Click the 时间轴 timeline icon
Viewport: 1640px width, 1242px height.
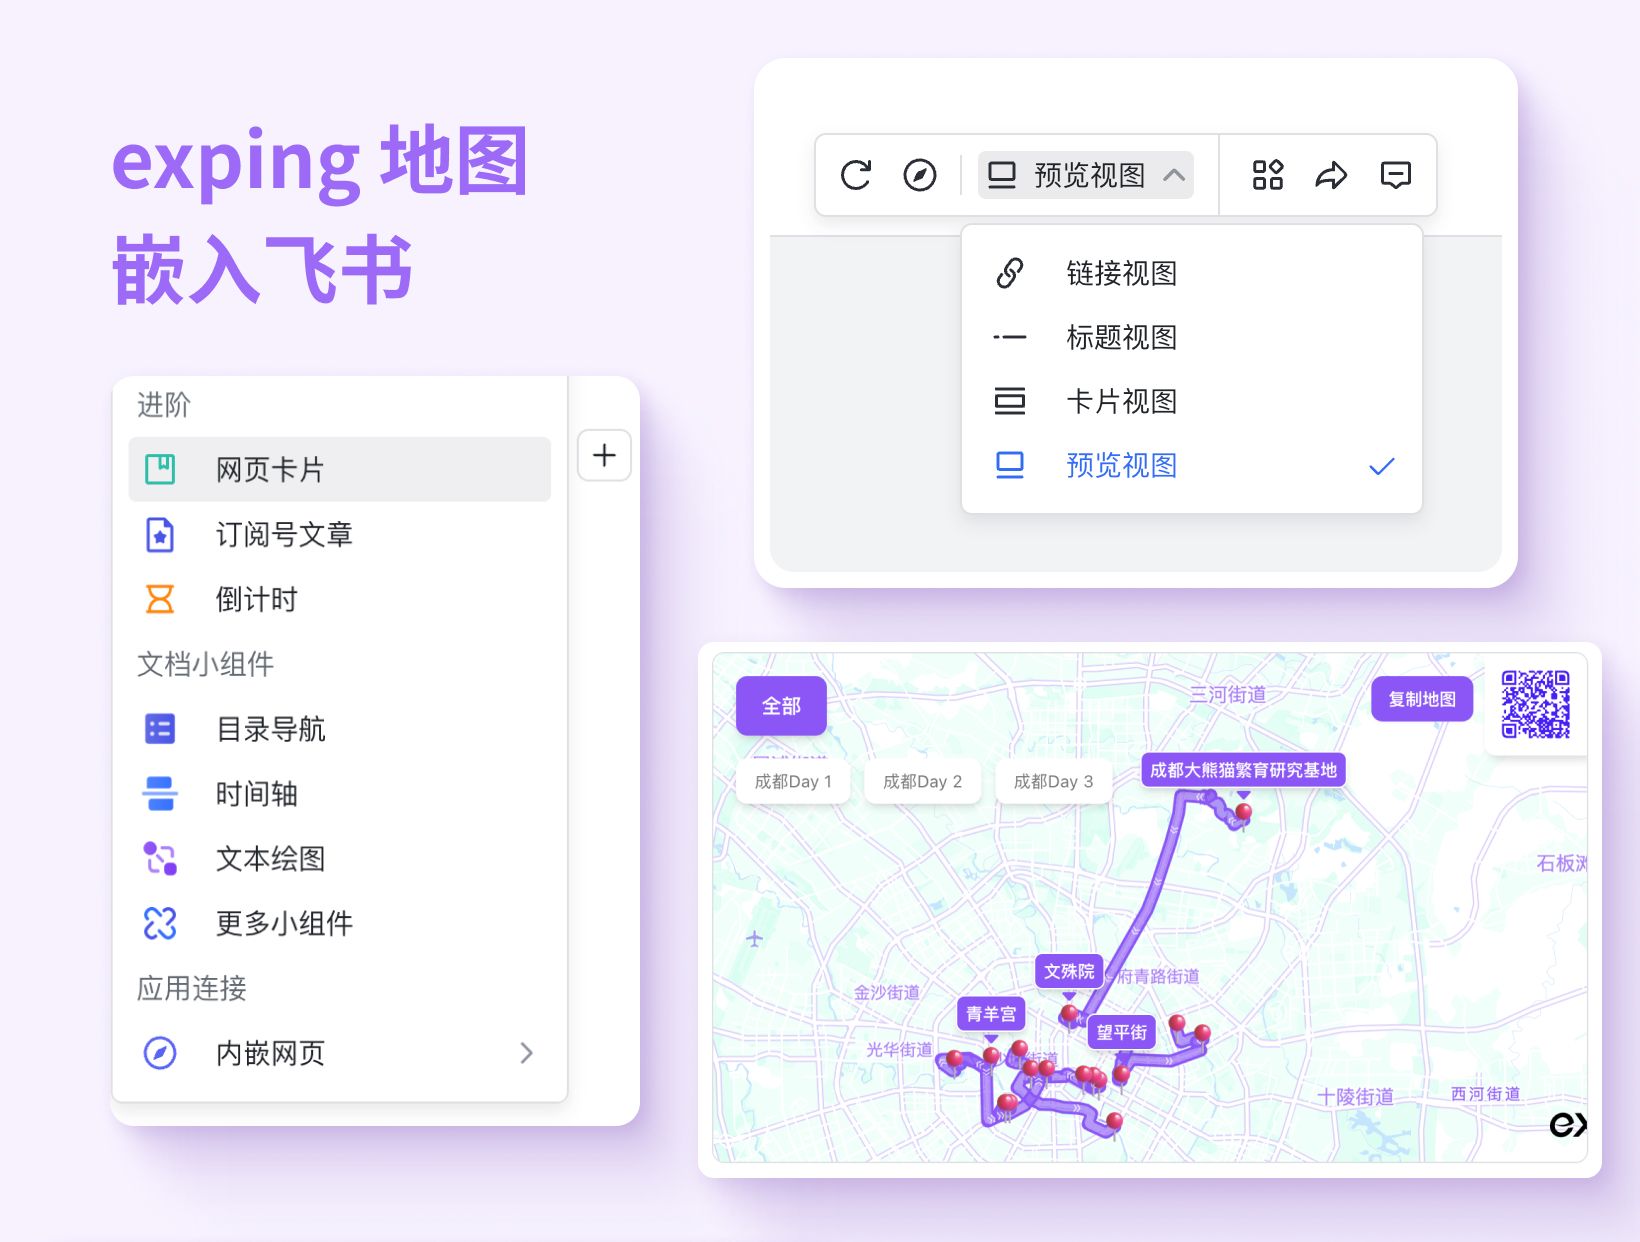point(160,794)
